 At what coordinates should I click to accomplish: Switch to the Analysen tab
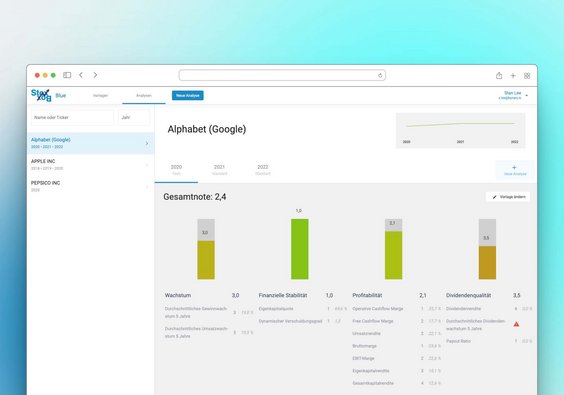coord(144,95)
